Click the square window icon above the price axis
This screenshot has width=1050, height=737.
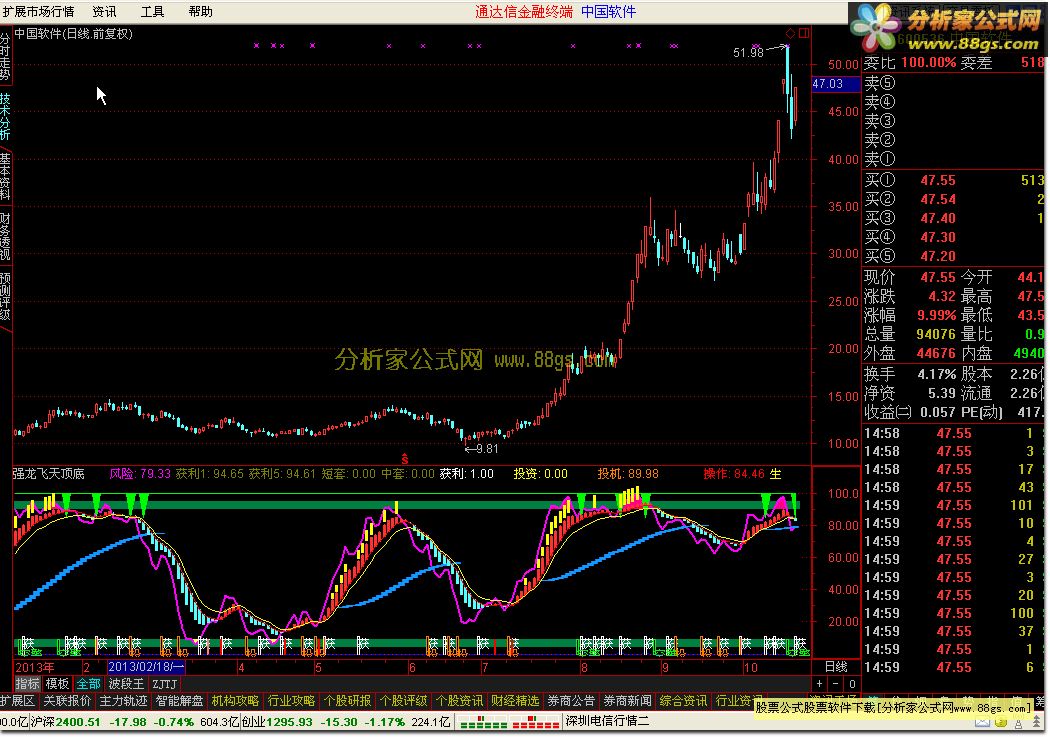[x=804, y=33]
